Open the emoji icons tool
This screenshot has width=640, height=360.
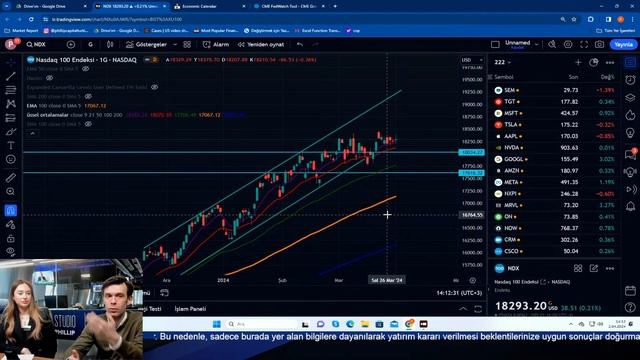11,159
